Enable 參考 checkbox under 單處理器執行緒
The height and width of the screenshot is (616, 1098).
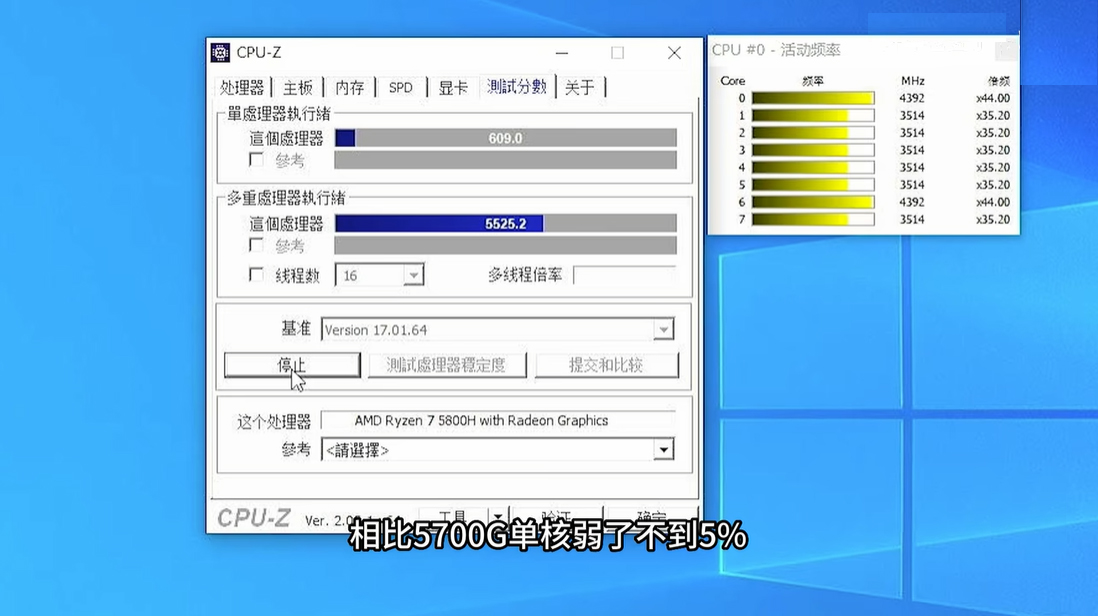(x=256, y=160)
